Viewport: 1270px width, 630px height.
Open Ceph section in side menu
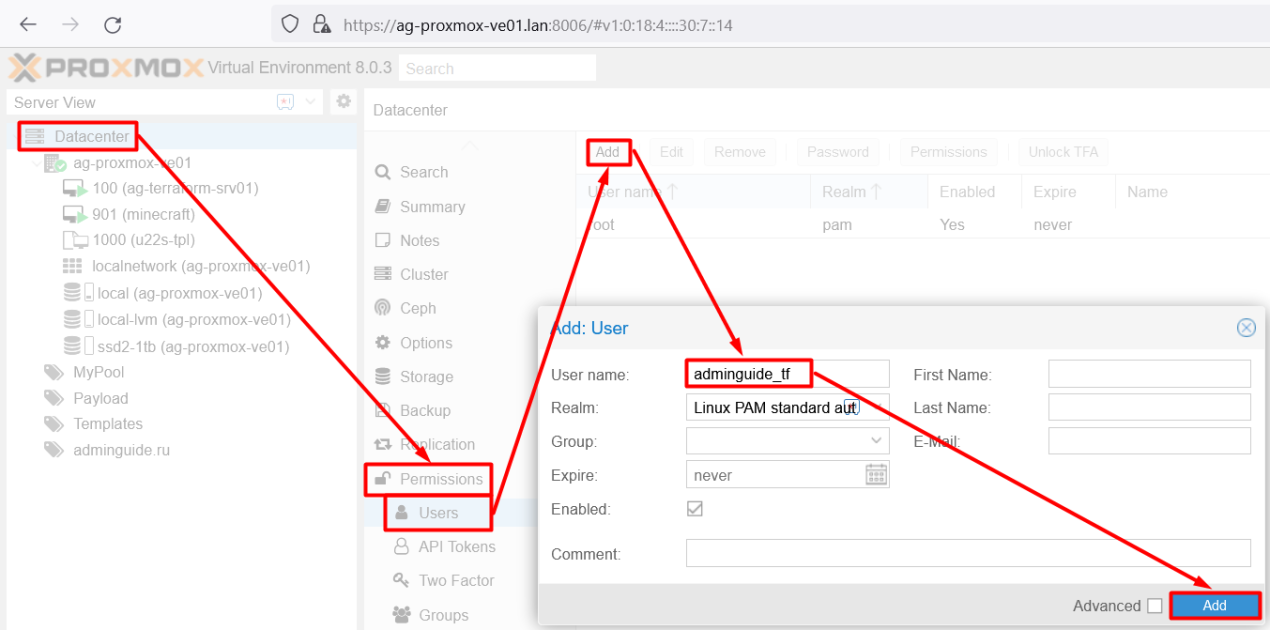click(419, 308)
